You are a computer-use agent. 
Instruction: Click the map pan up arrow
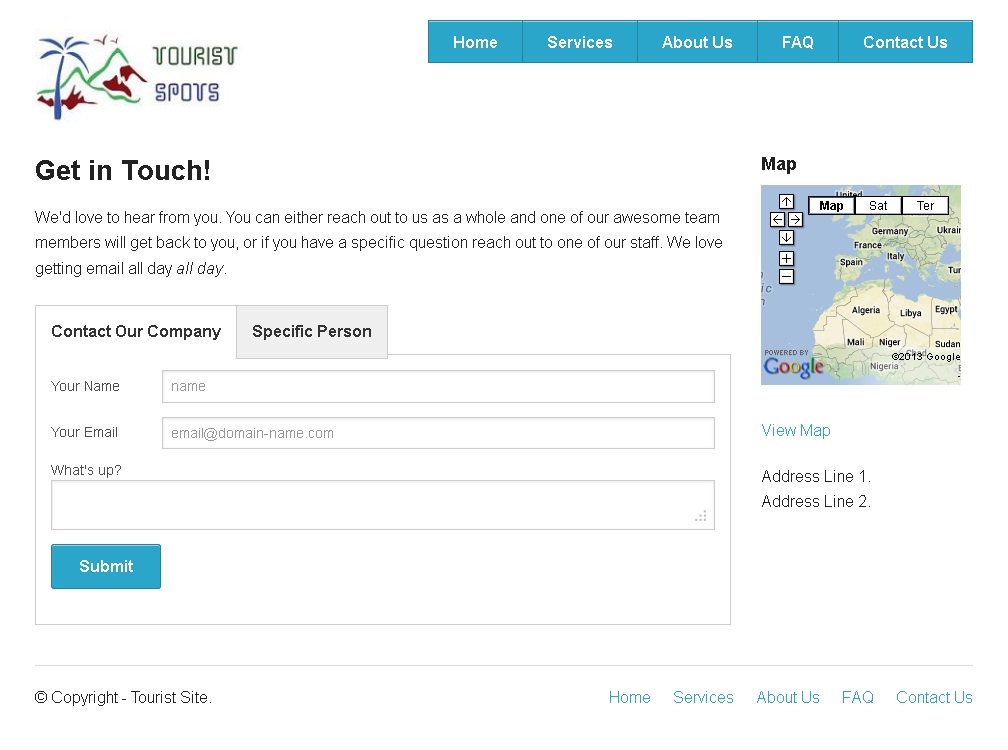tap(786, 202)
